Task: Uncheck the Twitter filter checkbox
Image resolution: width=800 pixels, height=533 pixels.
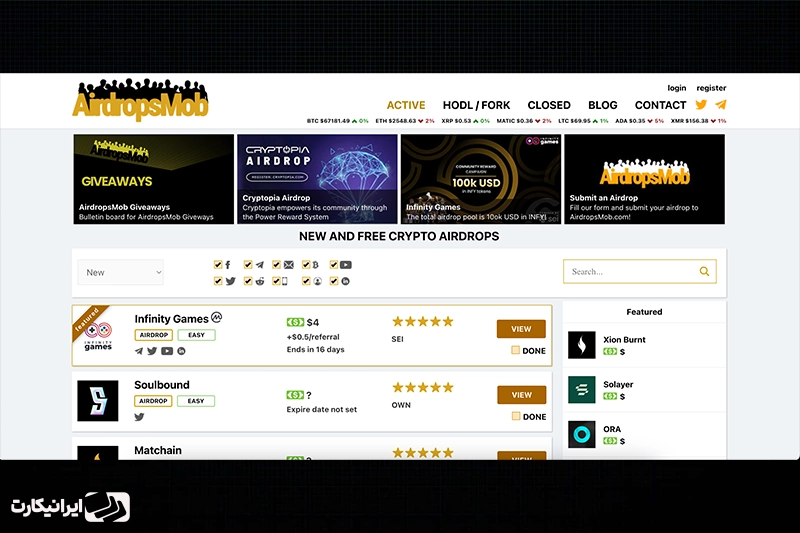Action: (x=218, y=281)
